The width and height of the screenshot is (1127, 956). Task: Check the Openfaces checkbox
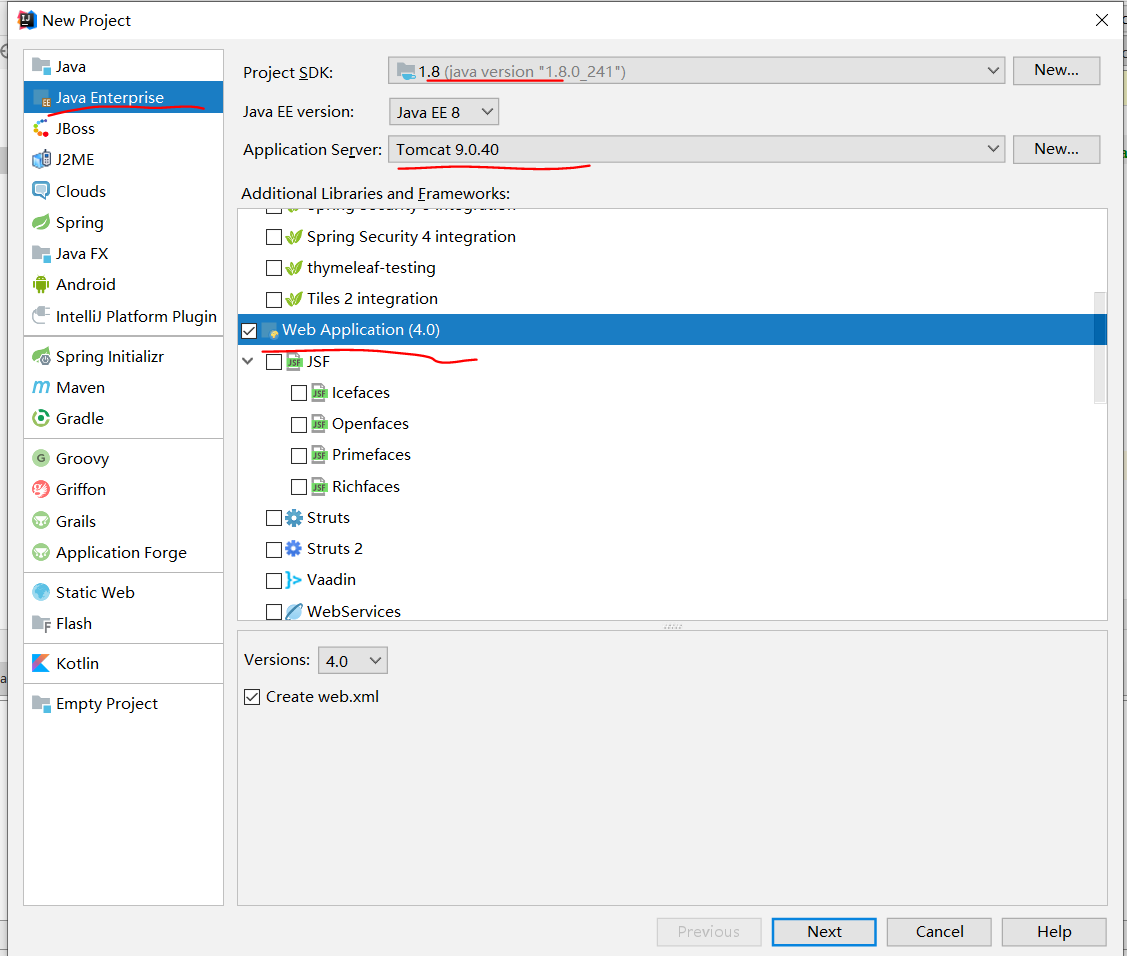click(298, 425)
